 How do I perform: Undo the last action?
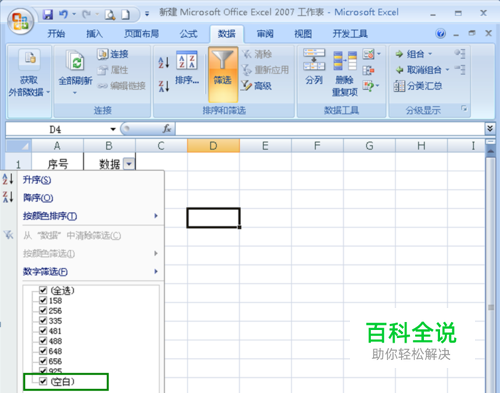coord(63,14)
